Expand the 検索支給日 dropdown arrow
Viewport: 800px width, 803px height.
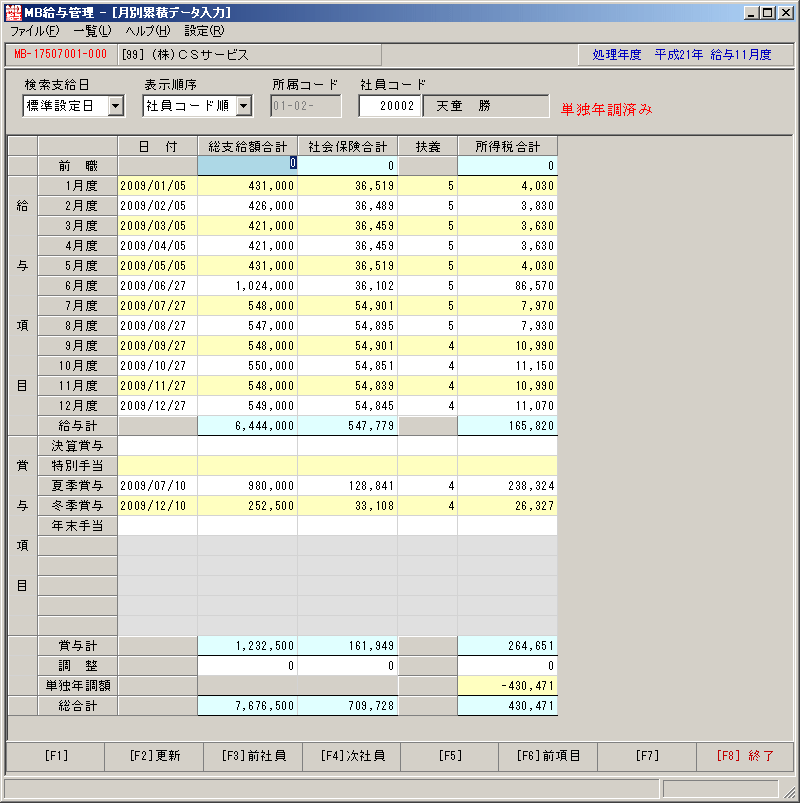[116, 106]
